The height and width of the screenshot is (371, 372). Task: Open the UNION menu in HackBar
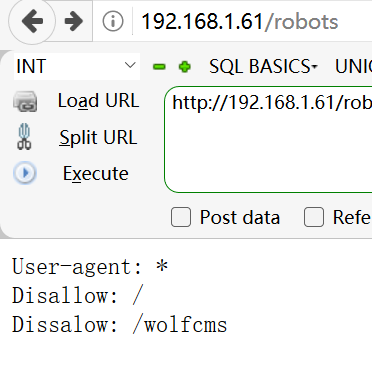[x=353, y=66]
